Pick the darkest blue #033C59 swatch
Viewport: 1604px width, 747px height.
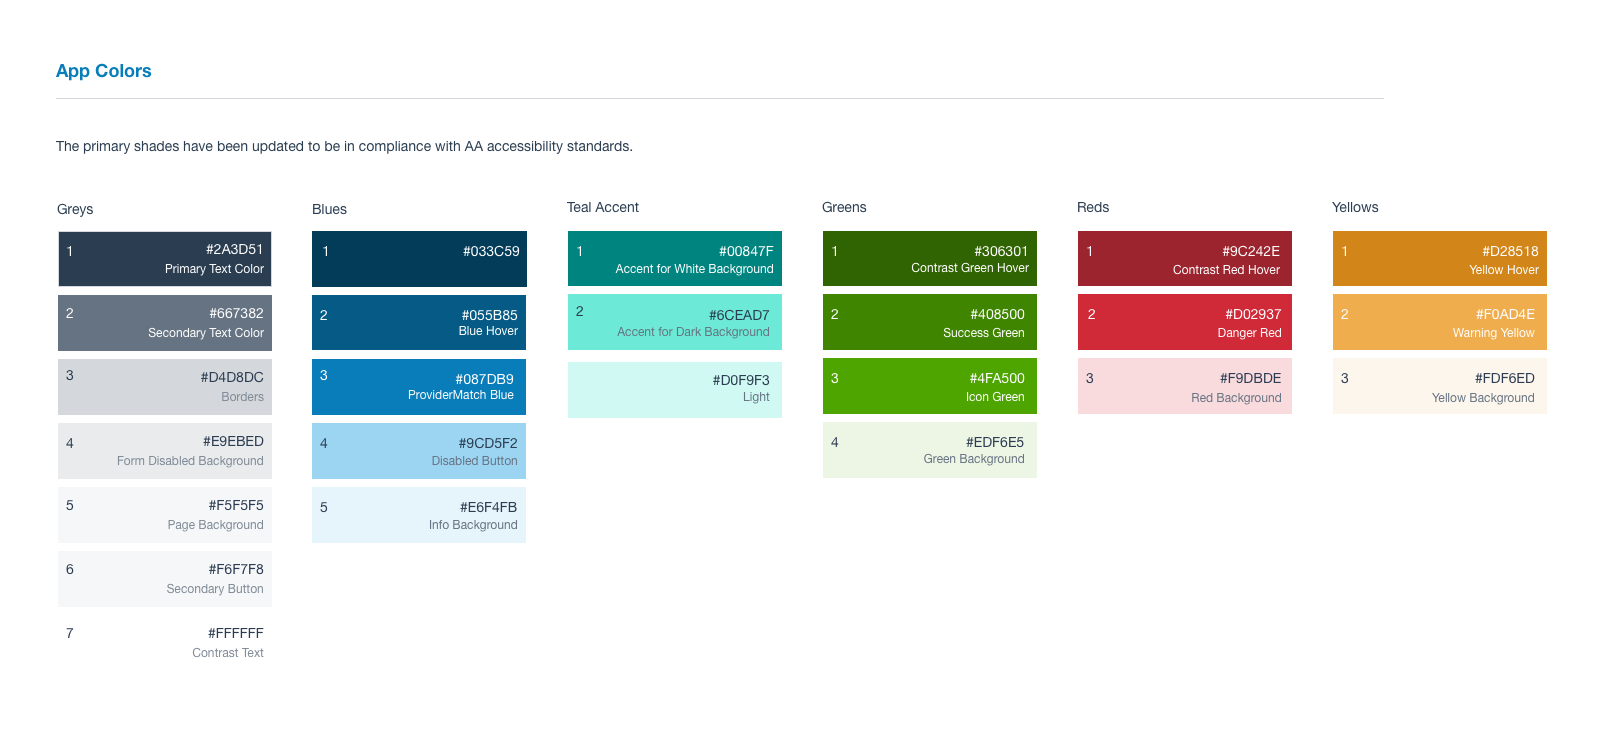coord(419,259)
